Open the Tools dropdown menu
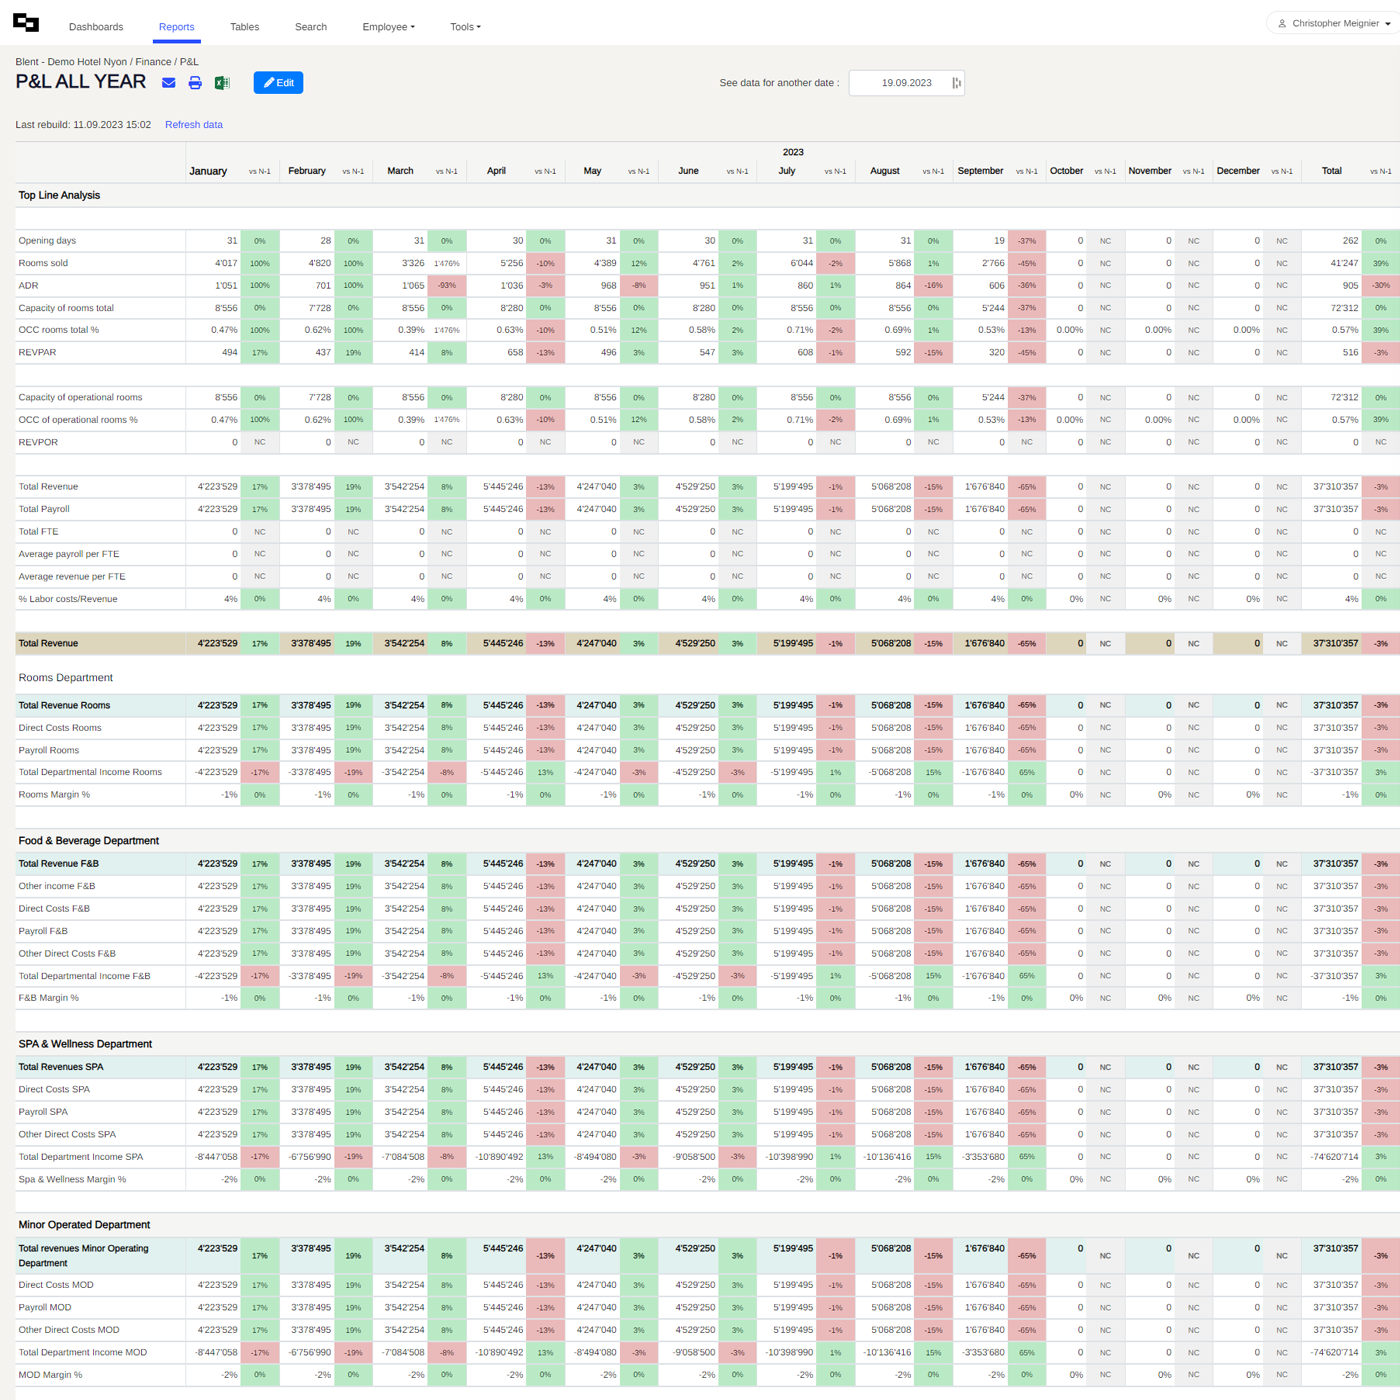 pos(465,27)
